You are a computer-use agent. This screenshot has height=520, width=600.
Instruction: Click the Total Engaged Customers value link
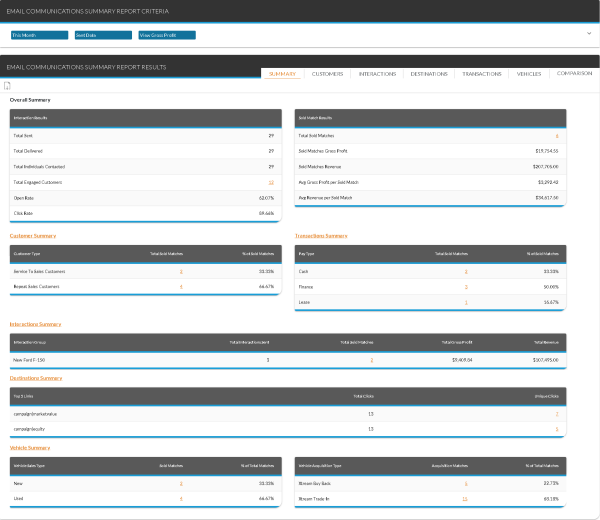pos(271,182)
